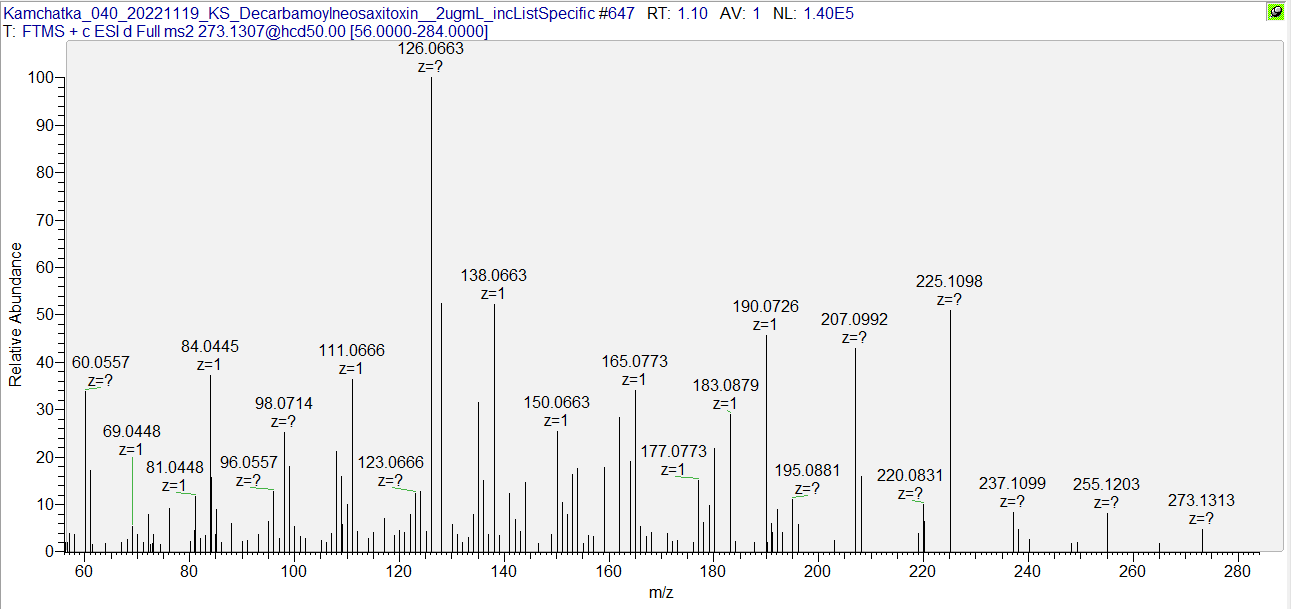Click the 225.1098 peak label
The height and width of the screenshot is (609, 1291).
point(949,282)
